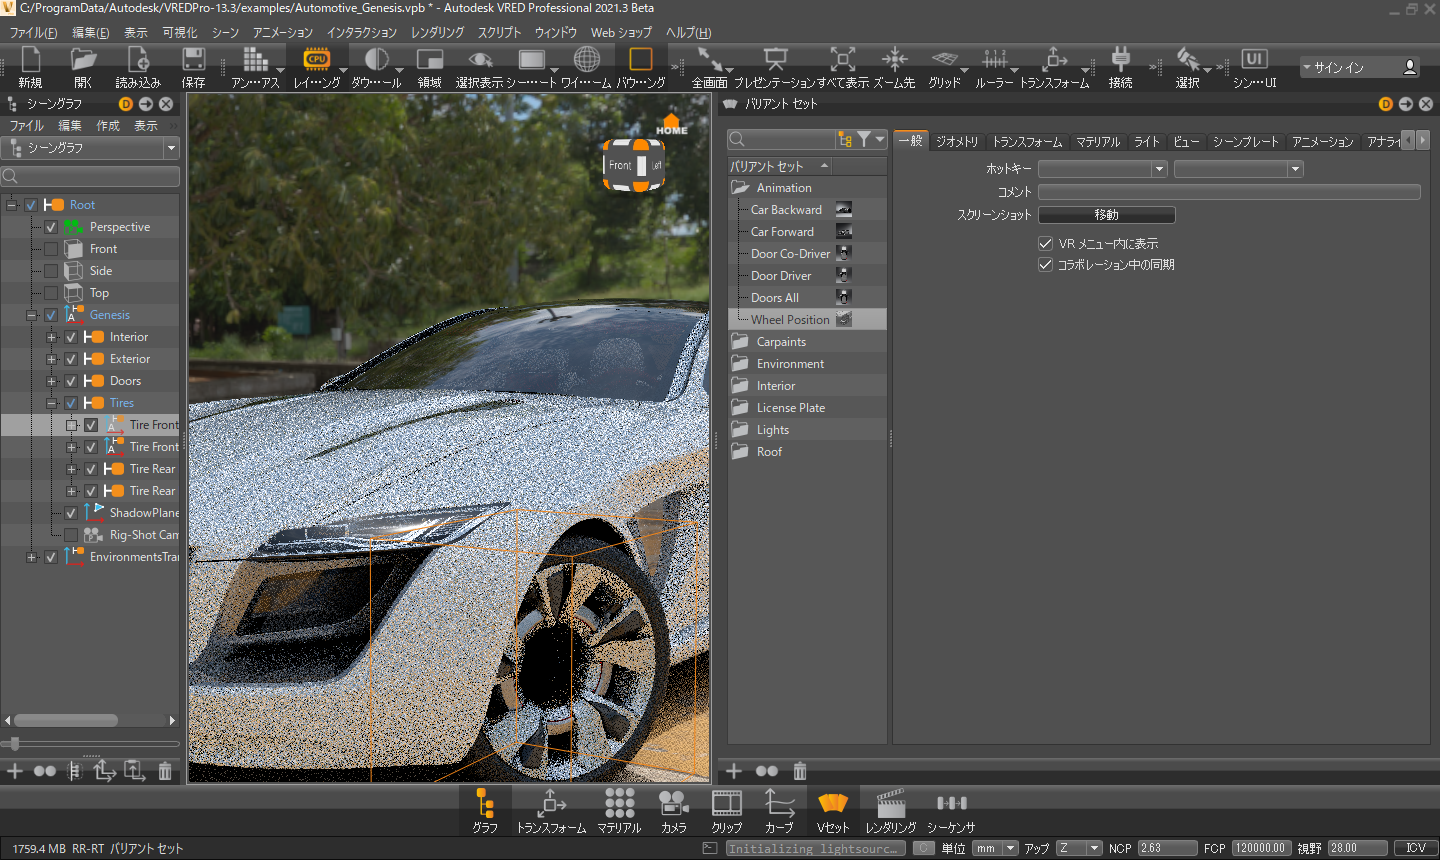Click the Raytracing CPU toolbar icon

click(316, 61)
